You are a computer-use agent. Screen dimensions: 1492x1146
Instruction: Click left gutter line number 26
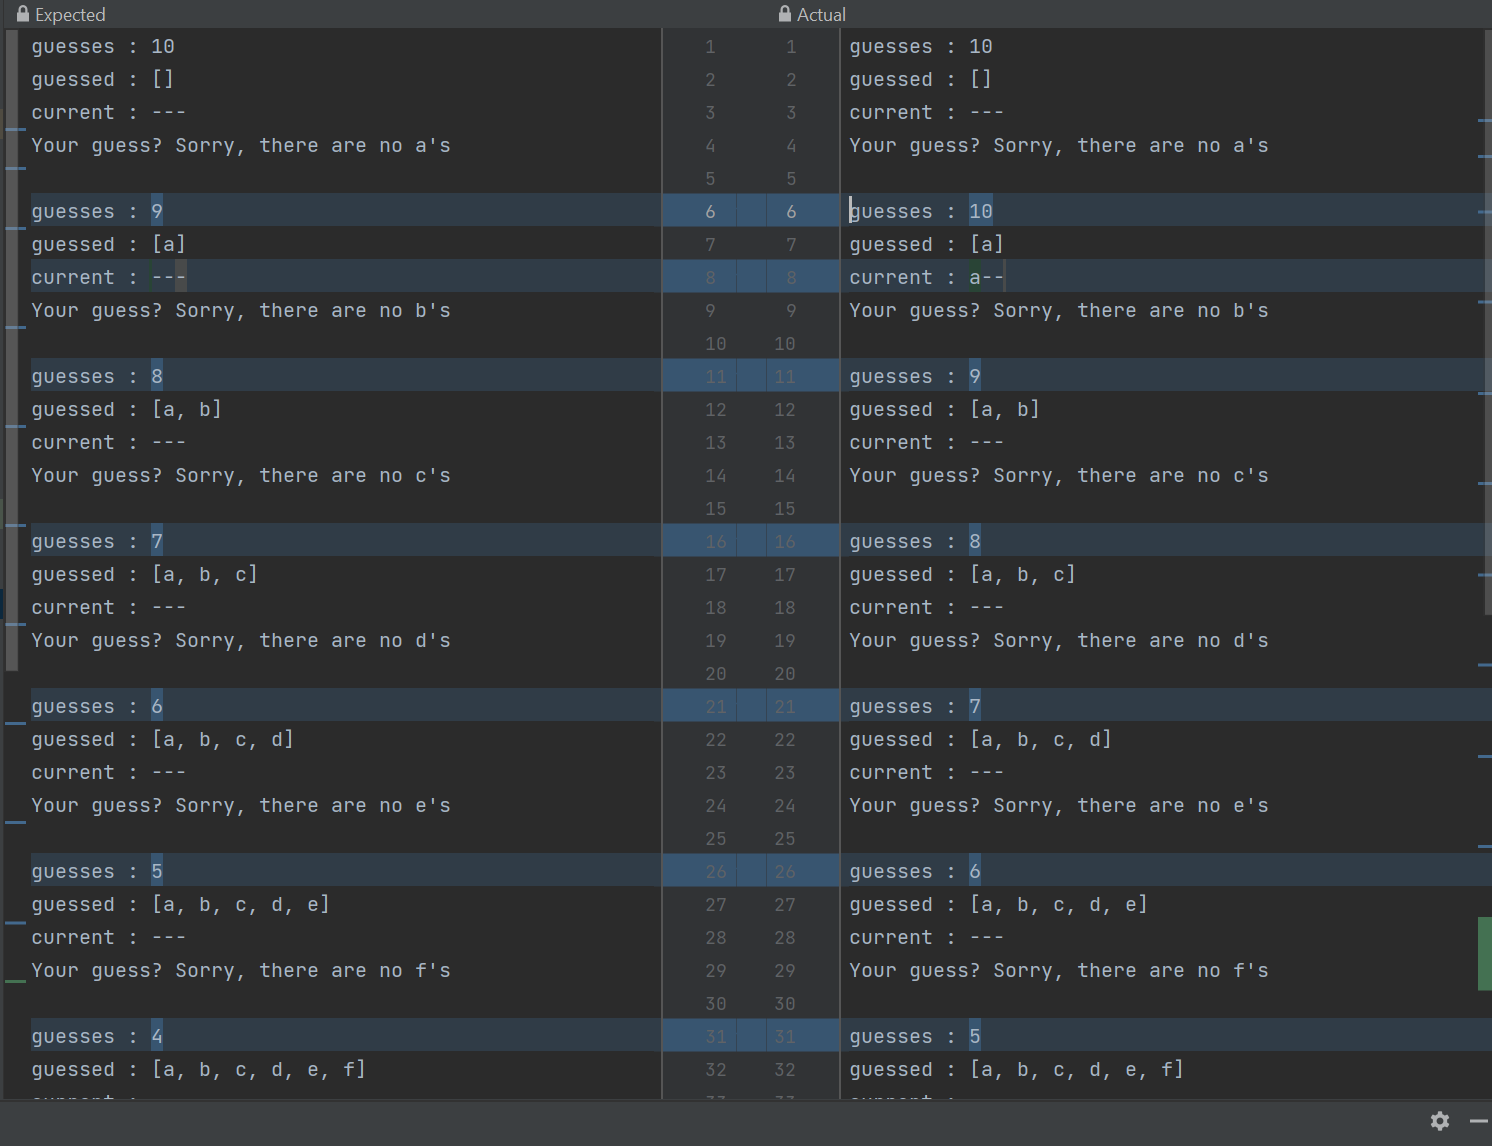click(715, 872)
